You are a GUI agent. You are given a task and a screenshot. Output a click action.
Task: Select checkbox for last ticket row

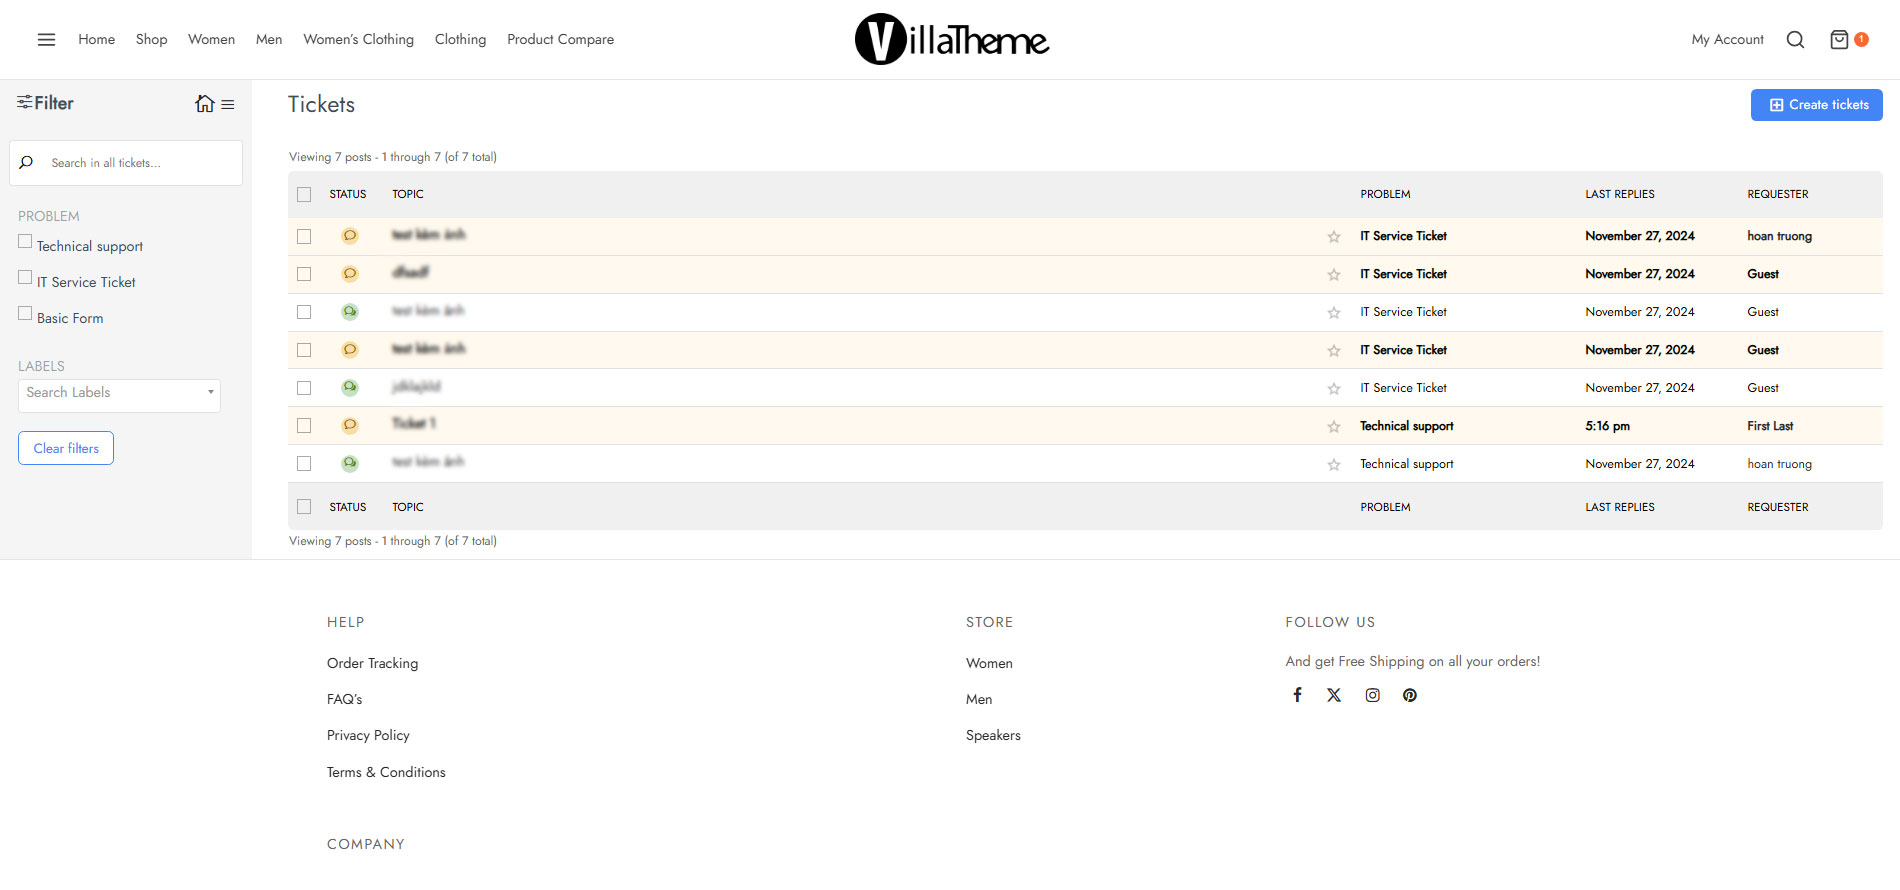304,464
